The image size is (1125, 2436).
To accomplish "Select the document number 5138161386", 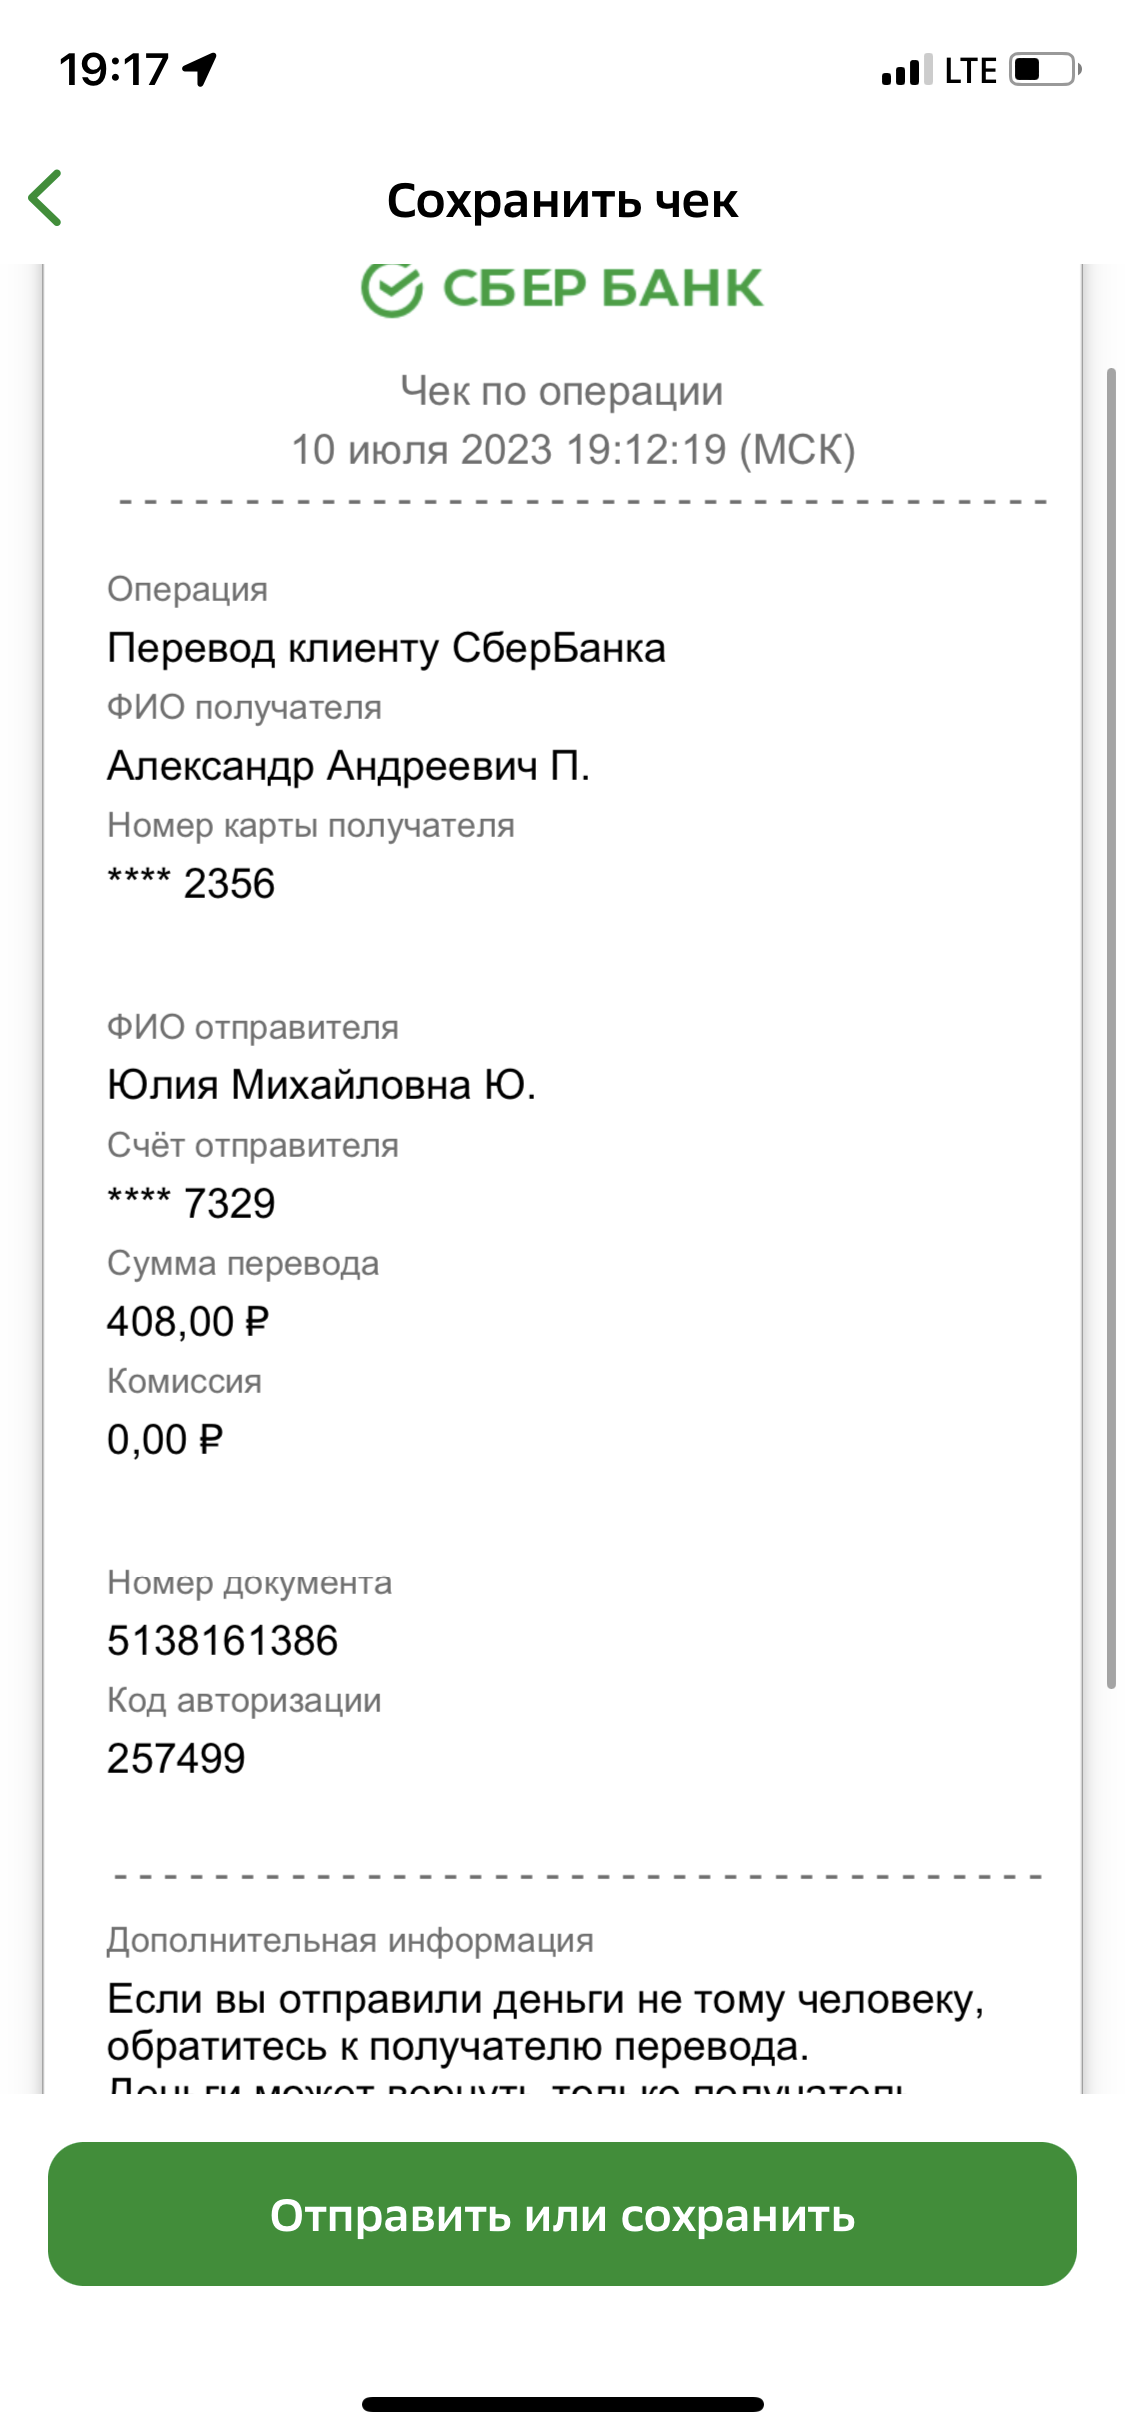I will (222, 1641).
